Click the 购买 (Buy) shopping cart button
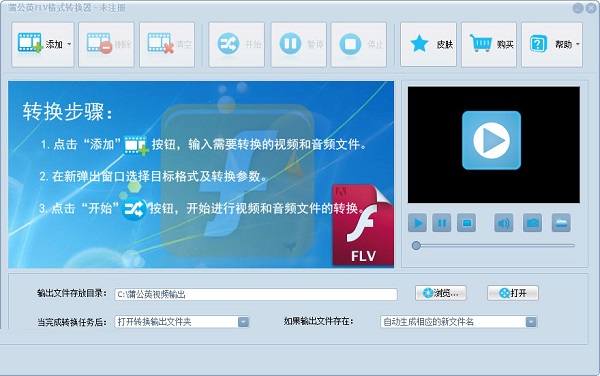Image resolution: width=600 pixels, height=376 pixels. pyautogui.click(x=489, y=44)
